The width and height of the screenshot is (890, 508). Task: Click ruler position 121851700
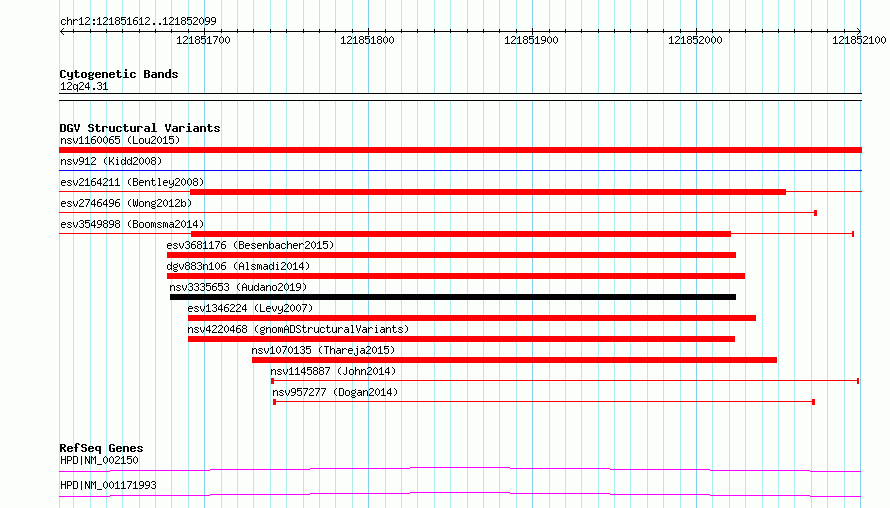click(x=203, y=40)
